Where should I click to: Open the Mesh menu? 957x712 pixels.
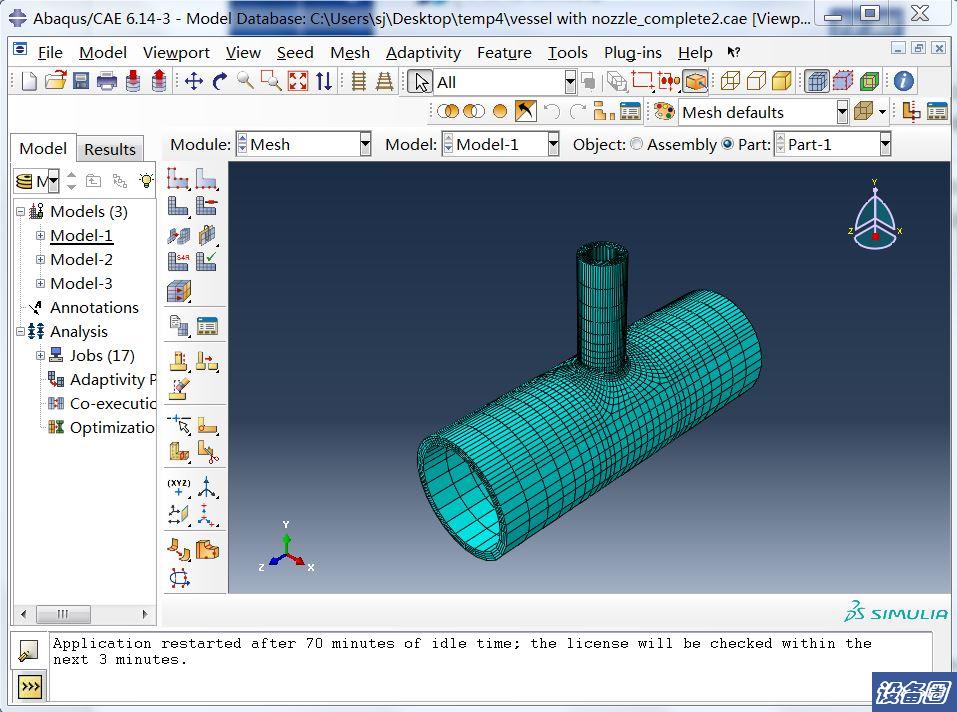(350, 53)
